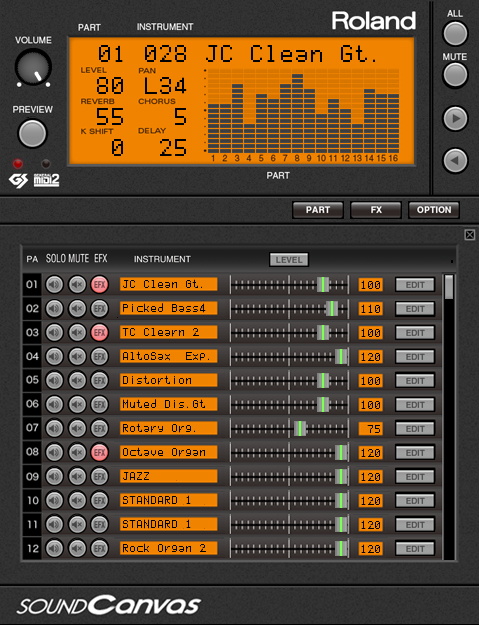Image resolution: width=479 pixels, height=625 pixels.
Task: Click the round MUTE button under ALL
Action: pyautogui.click(x=455, y=75)
